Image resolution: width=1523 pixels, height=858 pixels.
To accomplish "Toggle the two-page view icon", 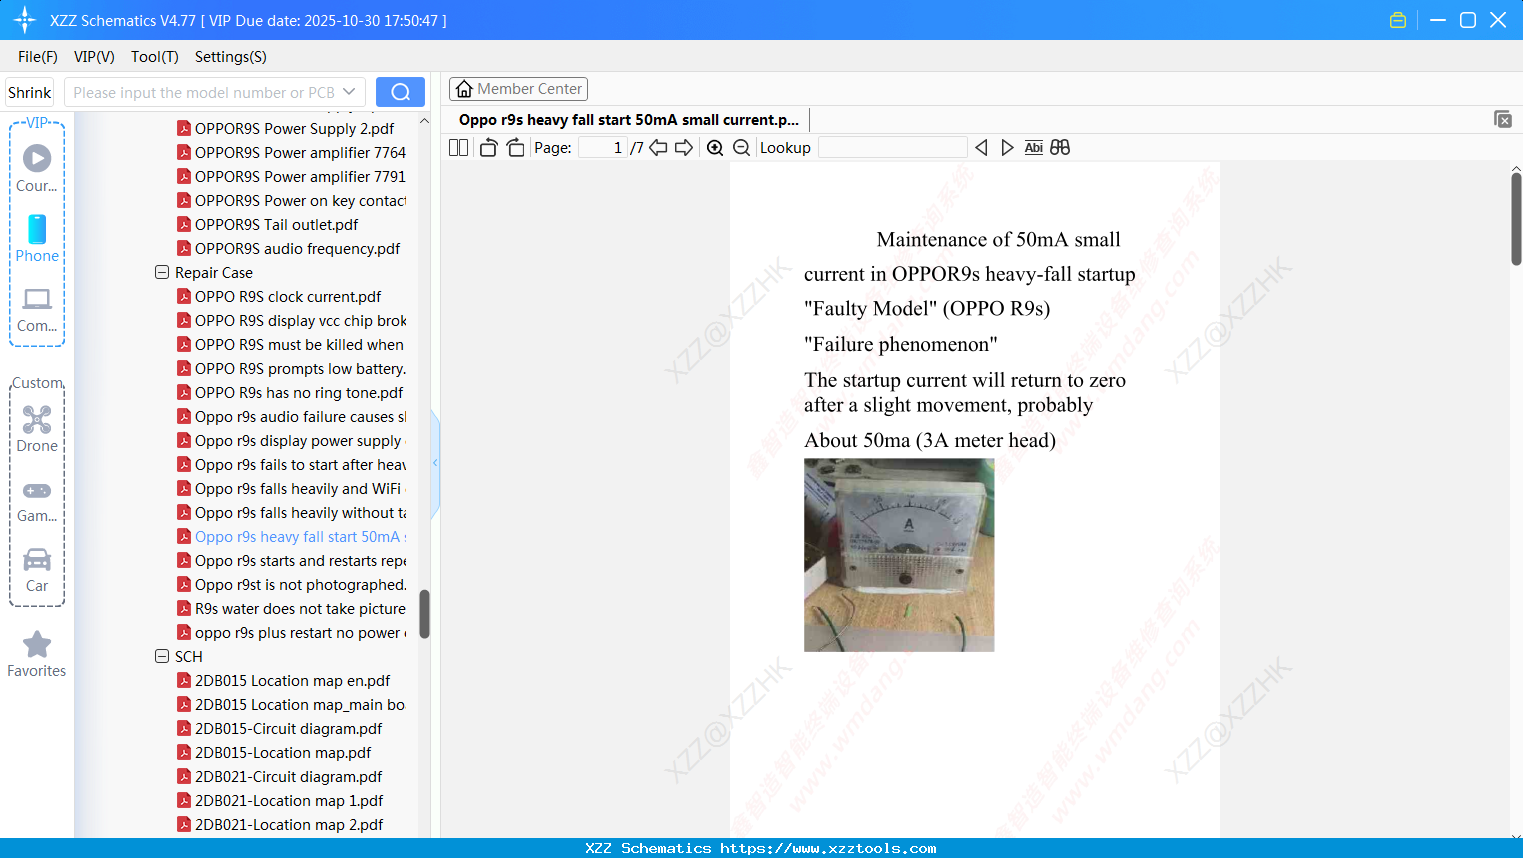I will tap(459, 148).
